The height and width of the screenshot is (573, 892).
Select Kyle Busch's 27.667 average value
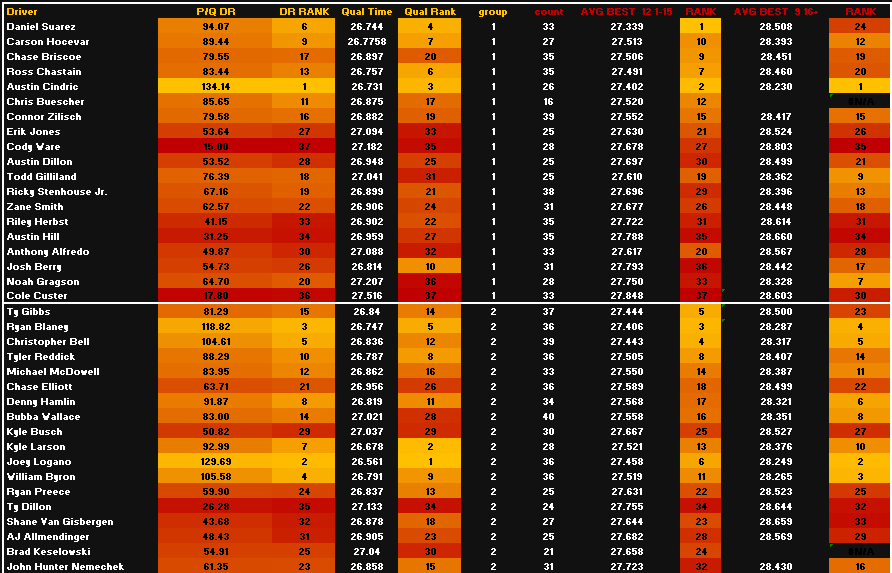pyautogui.click(x=627, y=432)
